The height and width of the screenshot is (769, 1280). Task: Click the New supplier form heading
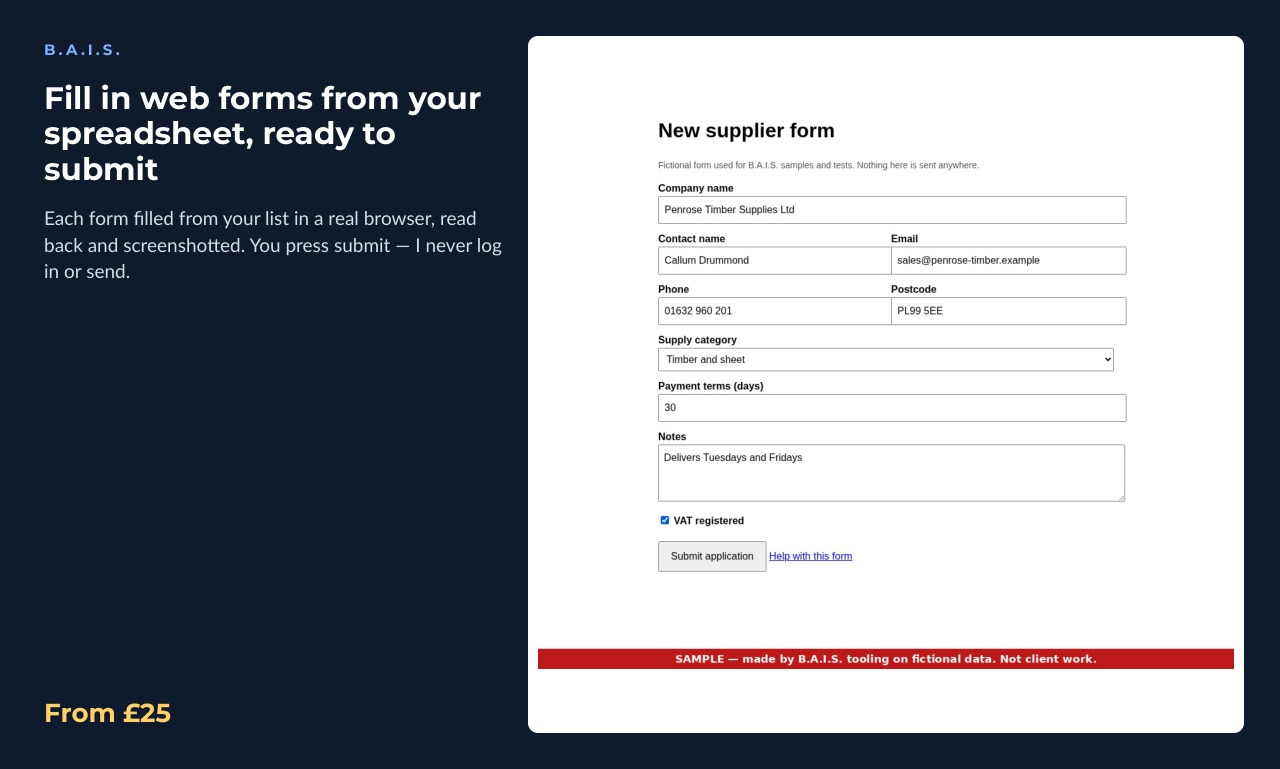[x=746, y=131]
